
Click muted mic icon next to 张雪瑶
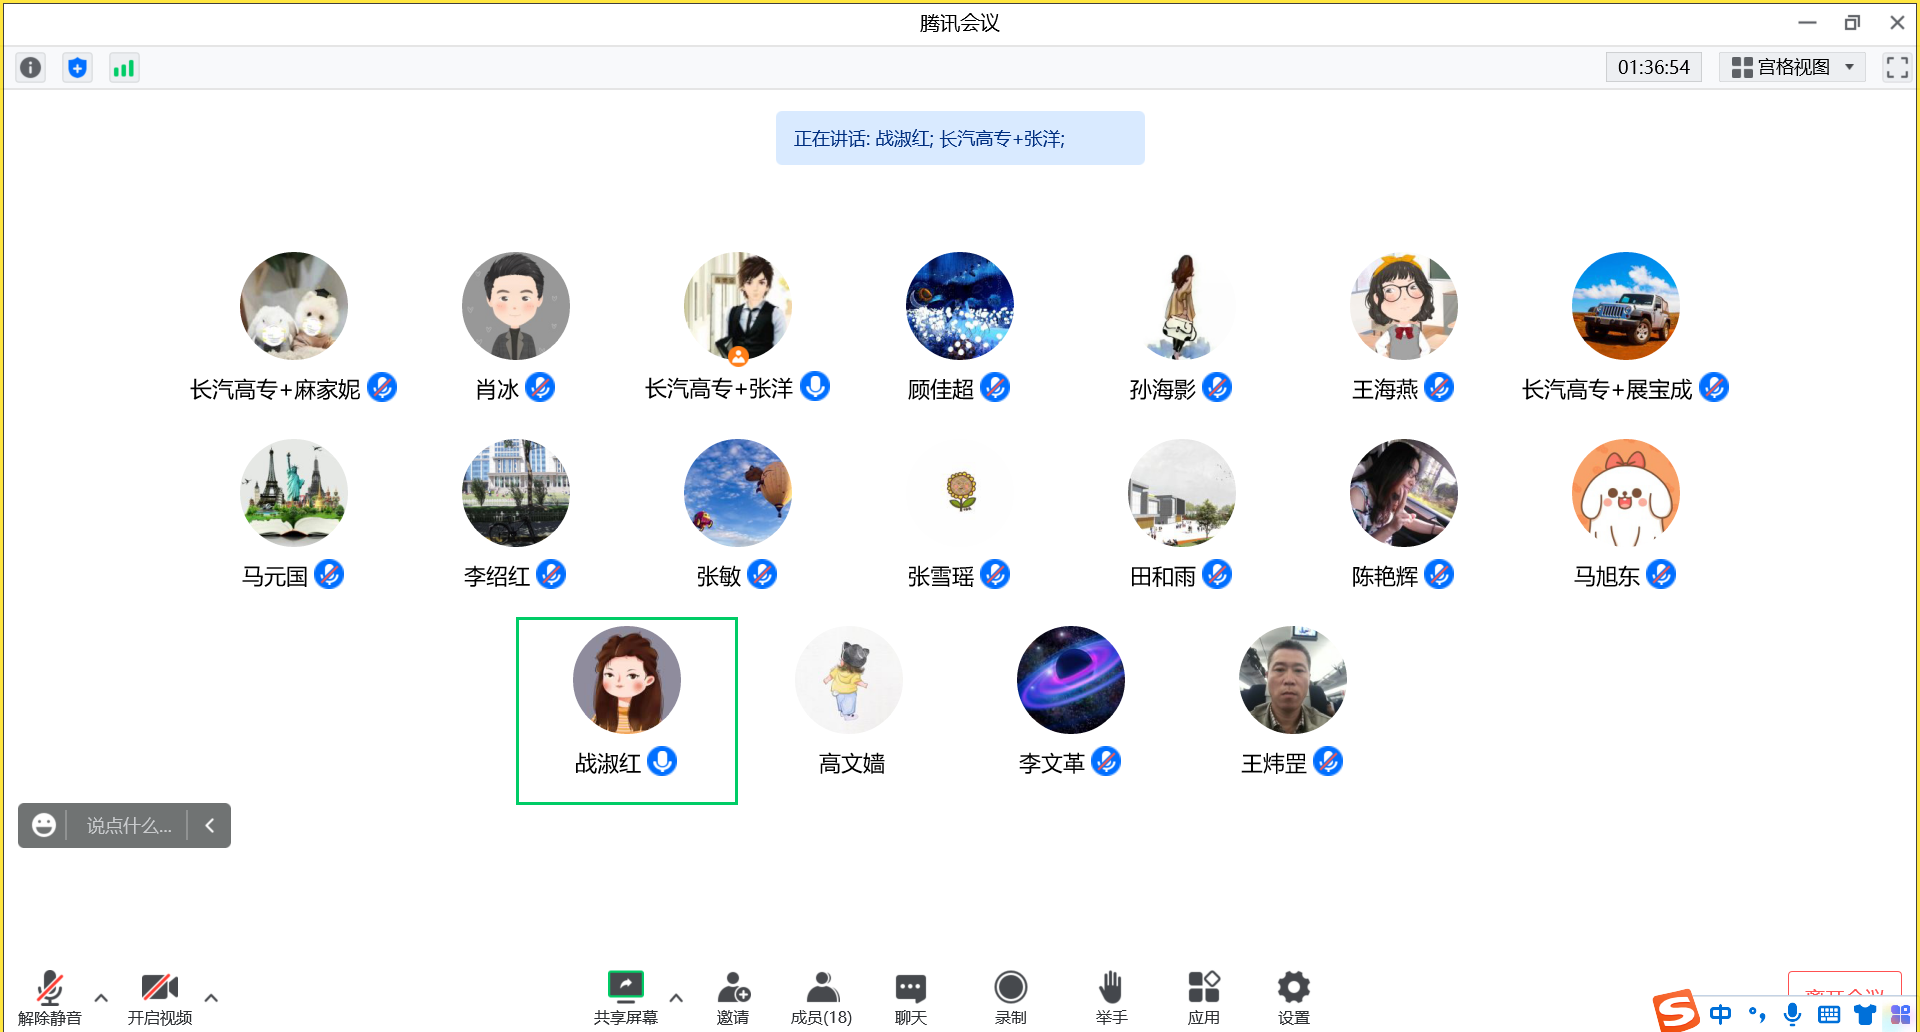click(995, 574)
